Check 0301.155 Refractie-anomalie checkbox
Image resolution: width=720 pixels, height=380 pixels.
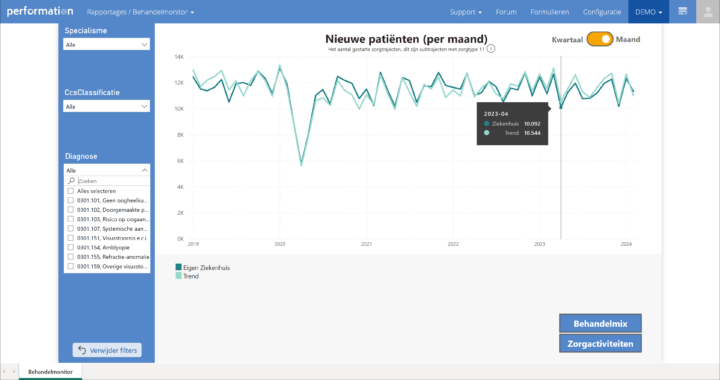point(71,257)
